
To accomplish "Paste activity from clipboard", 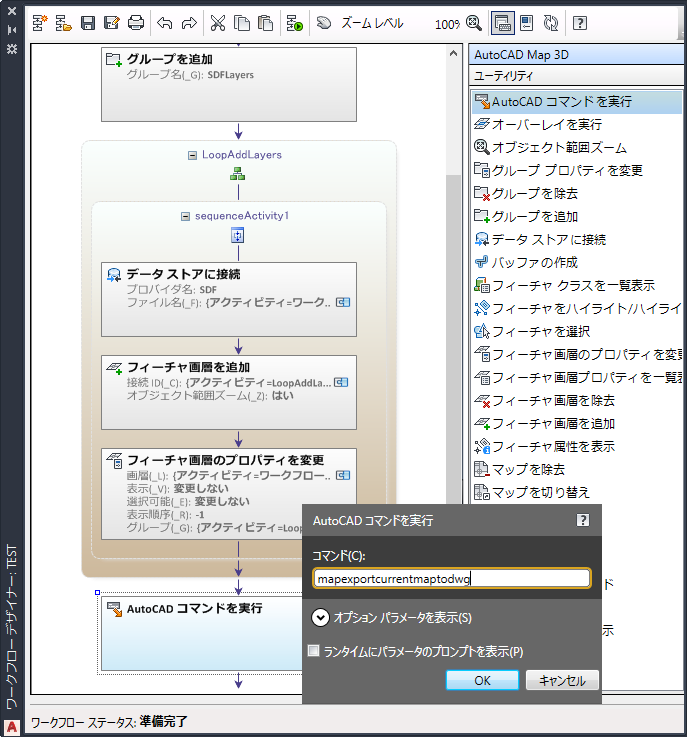I will (x=265, y=23).
